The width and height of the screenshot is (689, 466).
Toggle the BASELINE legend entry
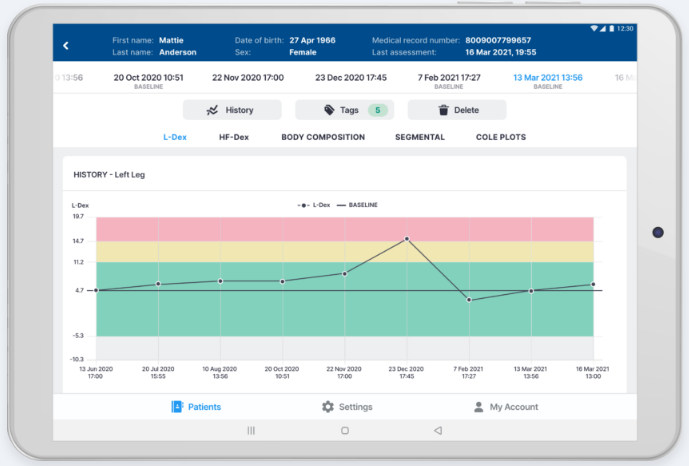tap(358, 205)
